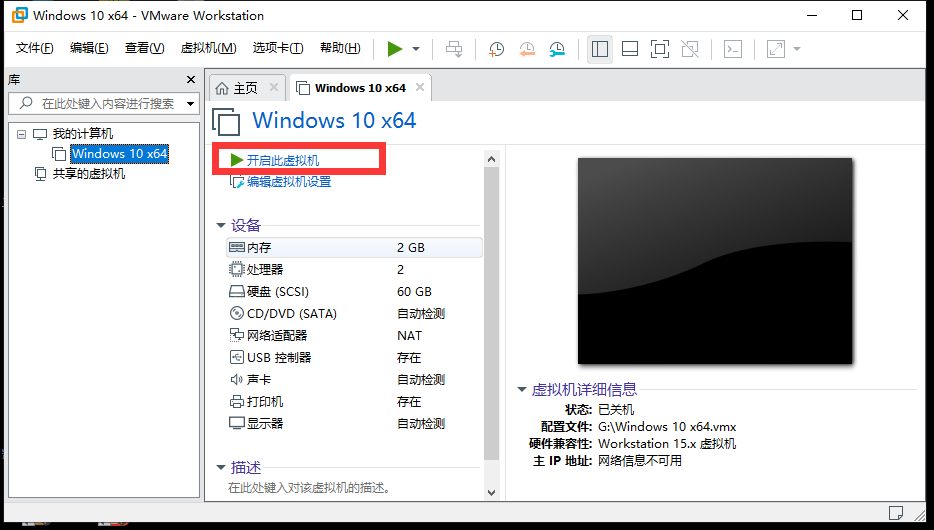
Task: Click the revert to snapshot icon
Action: pos(527,49)
